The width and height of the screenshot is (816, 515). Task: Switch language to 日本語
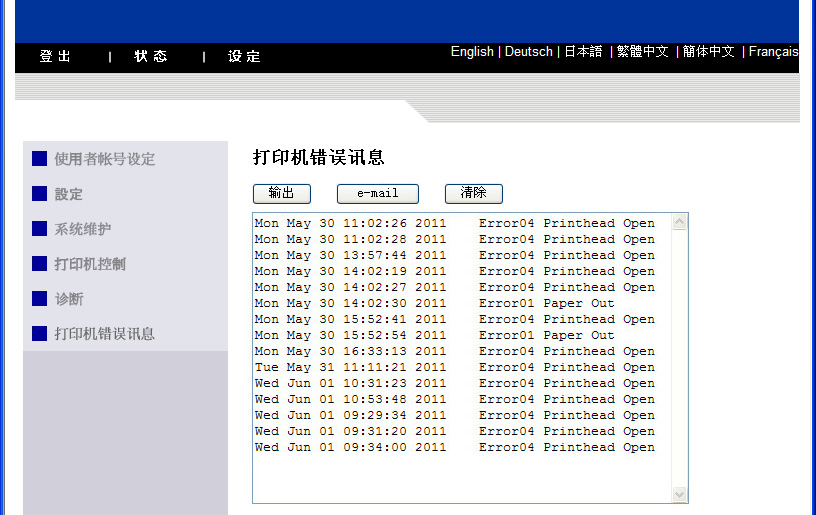tap(583, 52)
